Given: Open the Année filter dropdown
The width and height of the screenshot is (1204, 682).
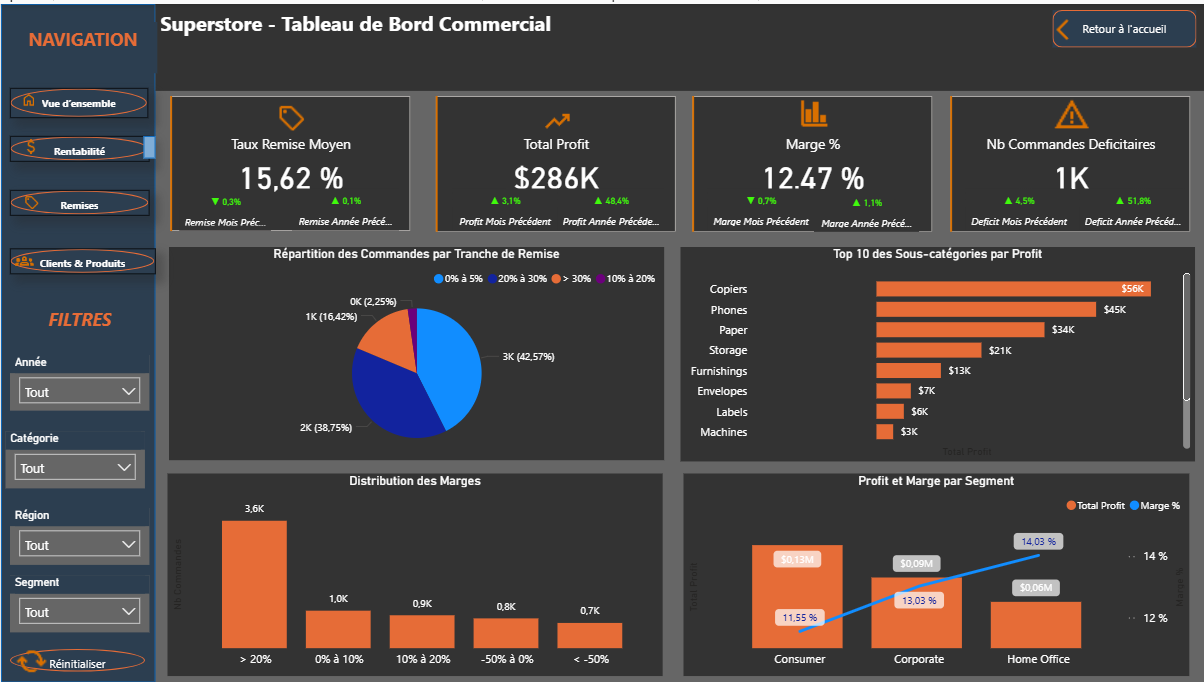Looking at the screenshot, I should tap(79, 392).
